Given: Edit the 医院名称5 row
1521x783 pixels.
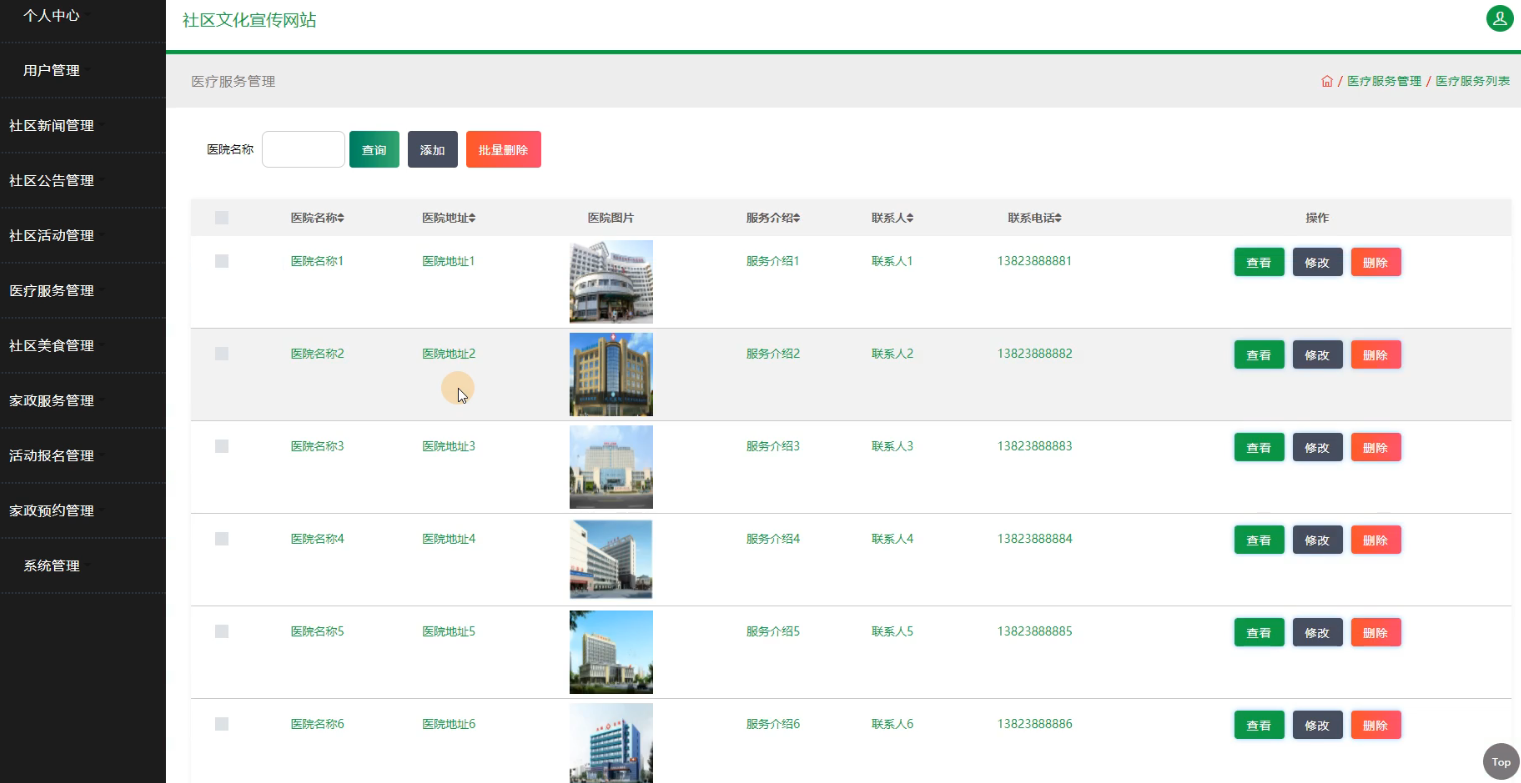Looking at the screenshot, I should 1317,633.
